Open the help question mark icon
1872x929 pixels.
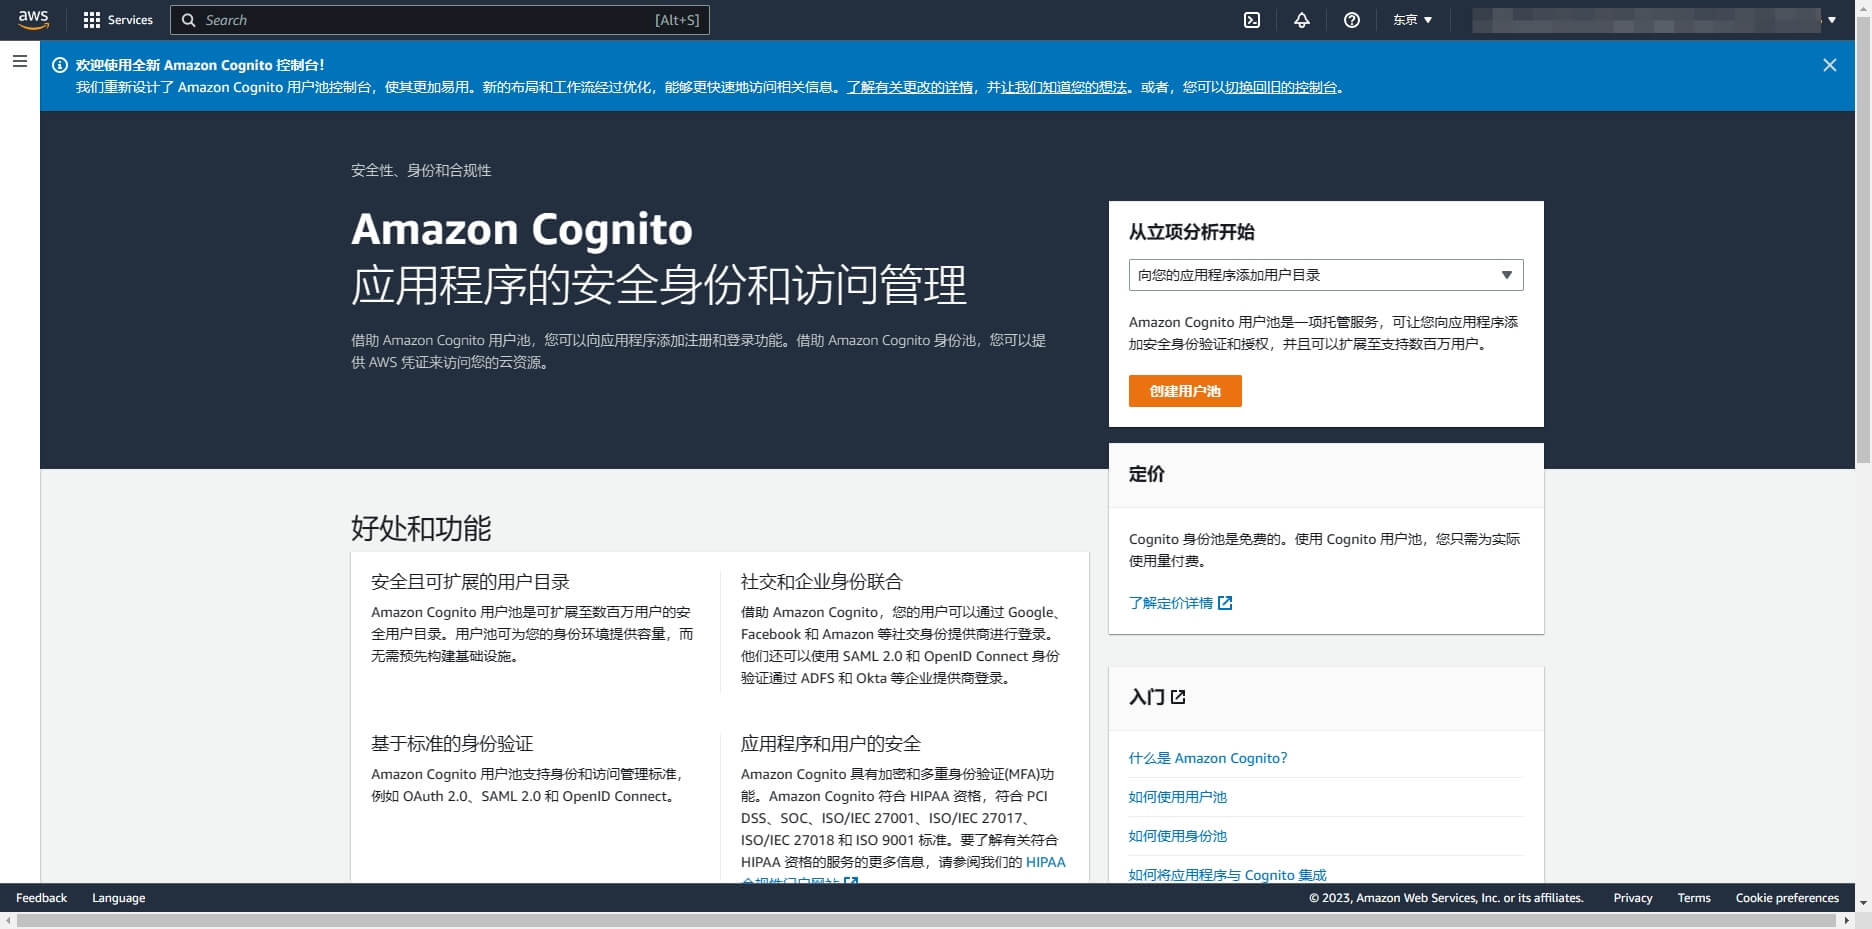pyautogui.click(x=1351, y=20)
